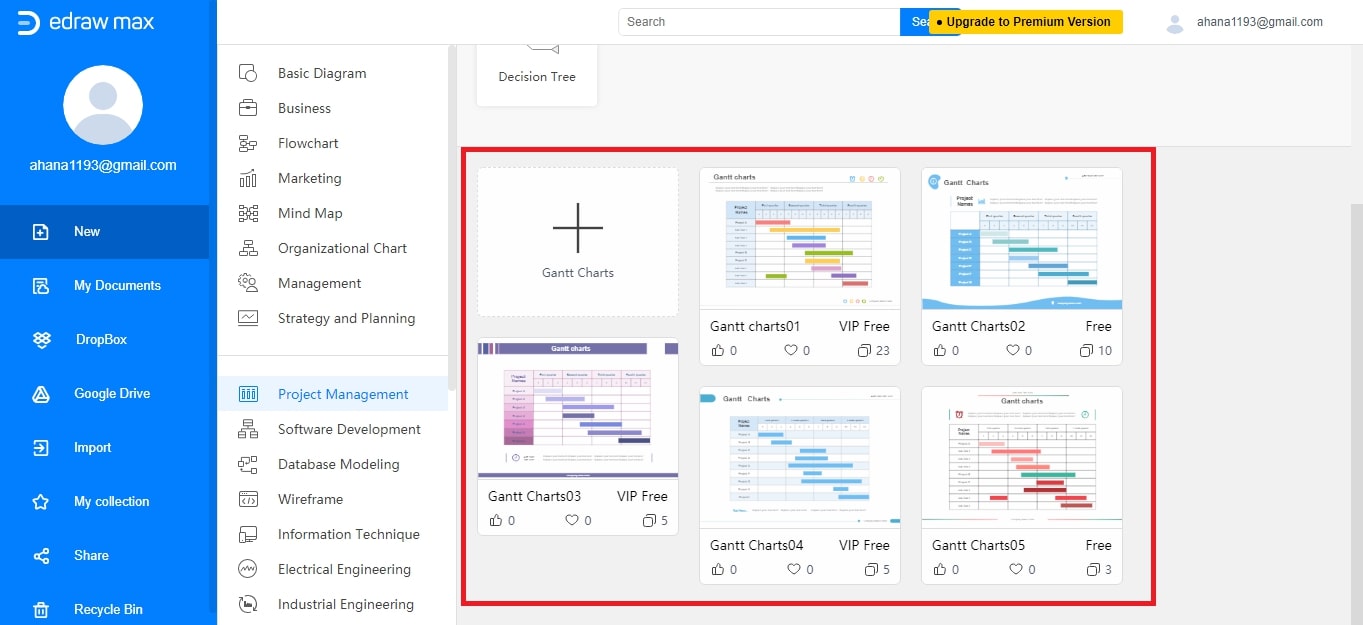Image resolution: width=1363 pixels, height=625 pixels.
Task: Open the ahana1193@gmail.com account menu
Action: 1259,22
